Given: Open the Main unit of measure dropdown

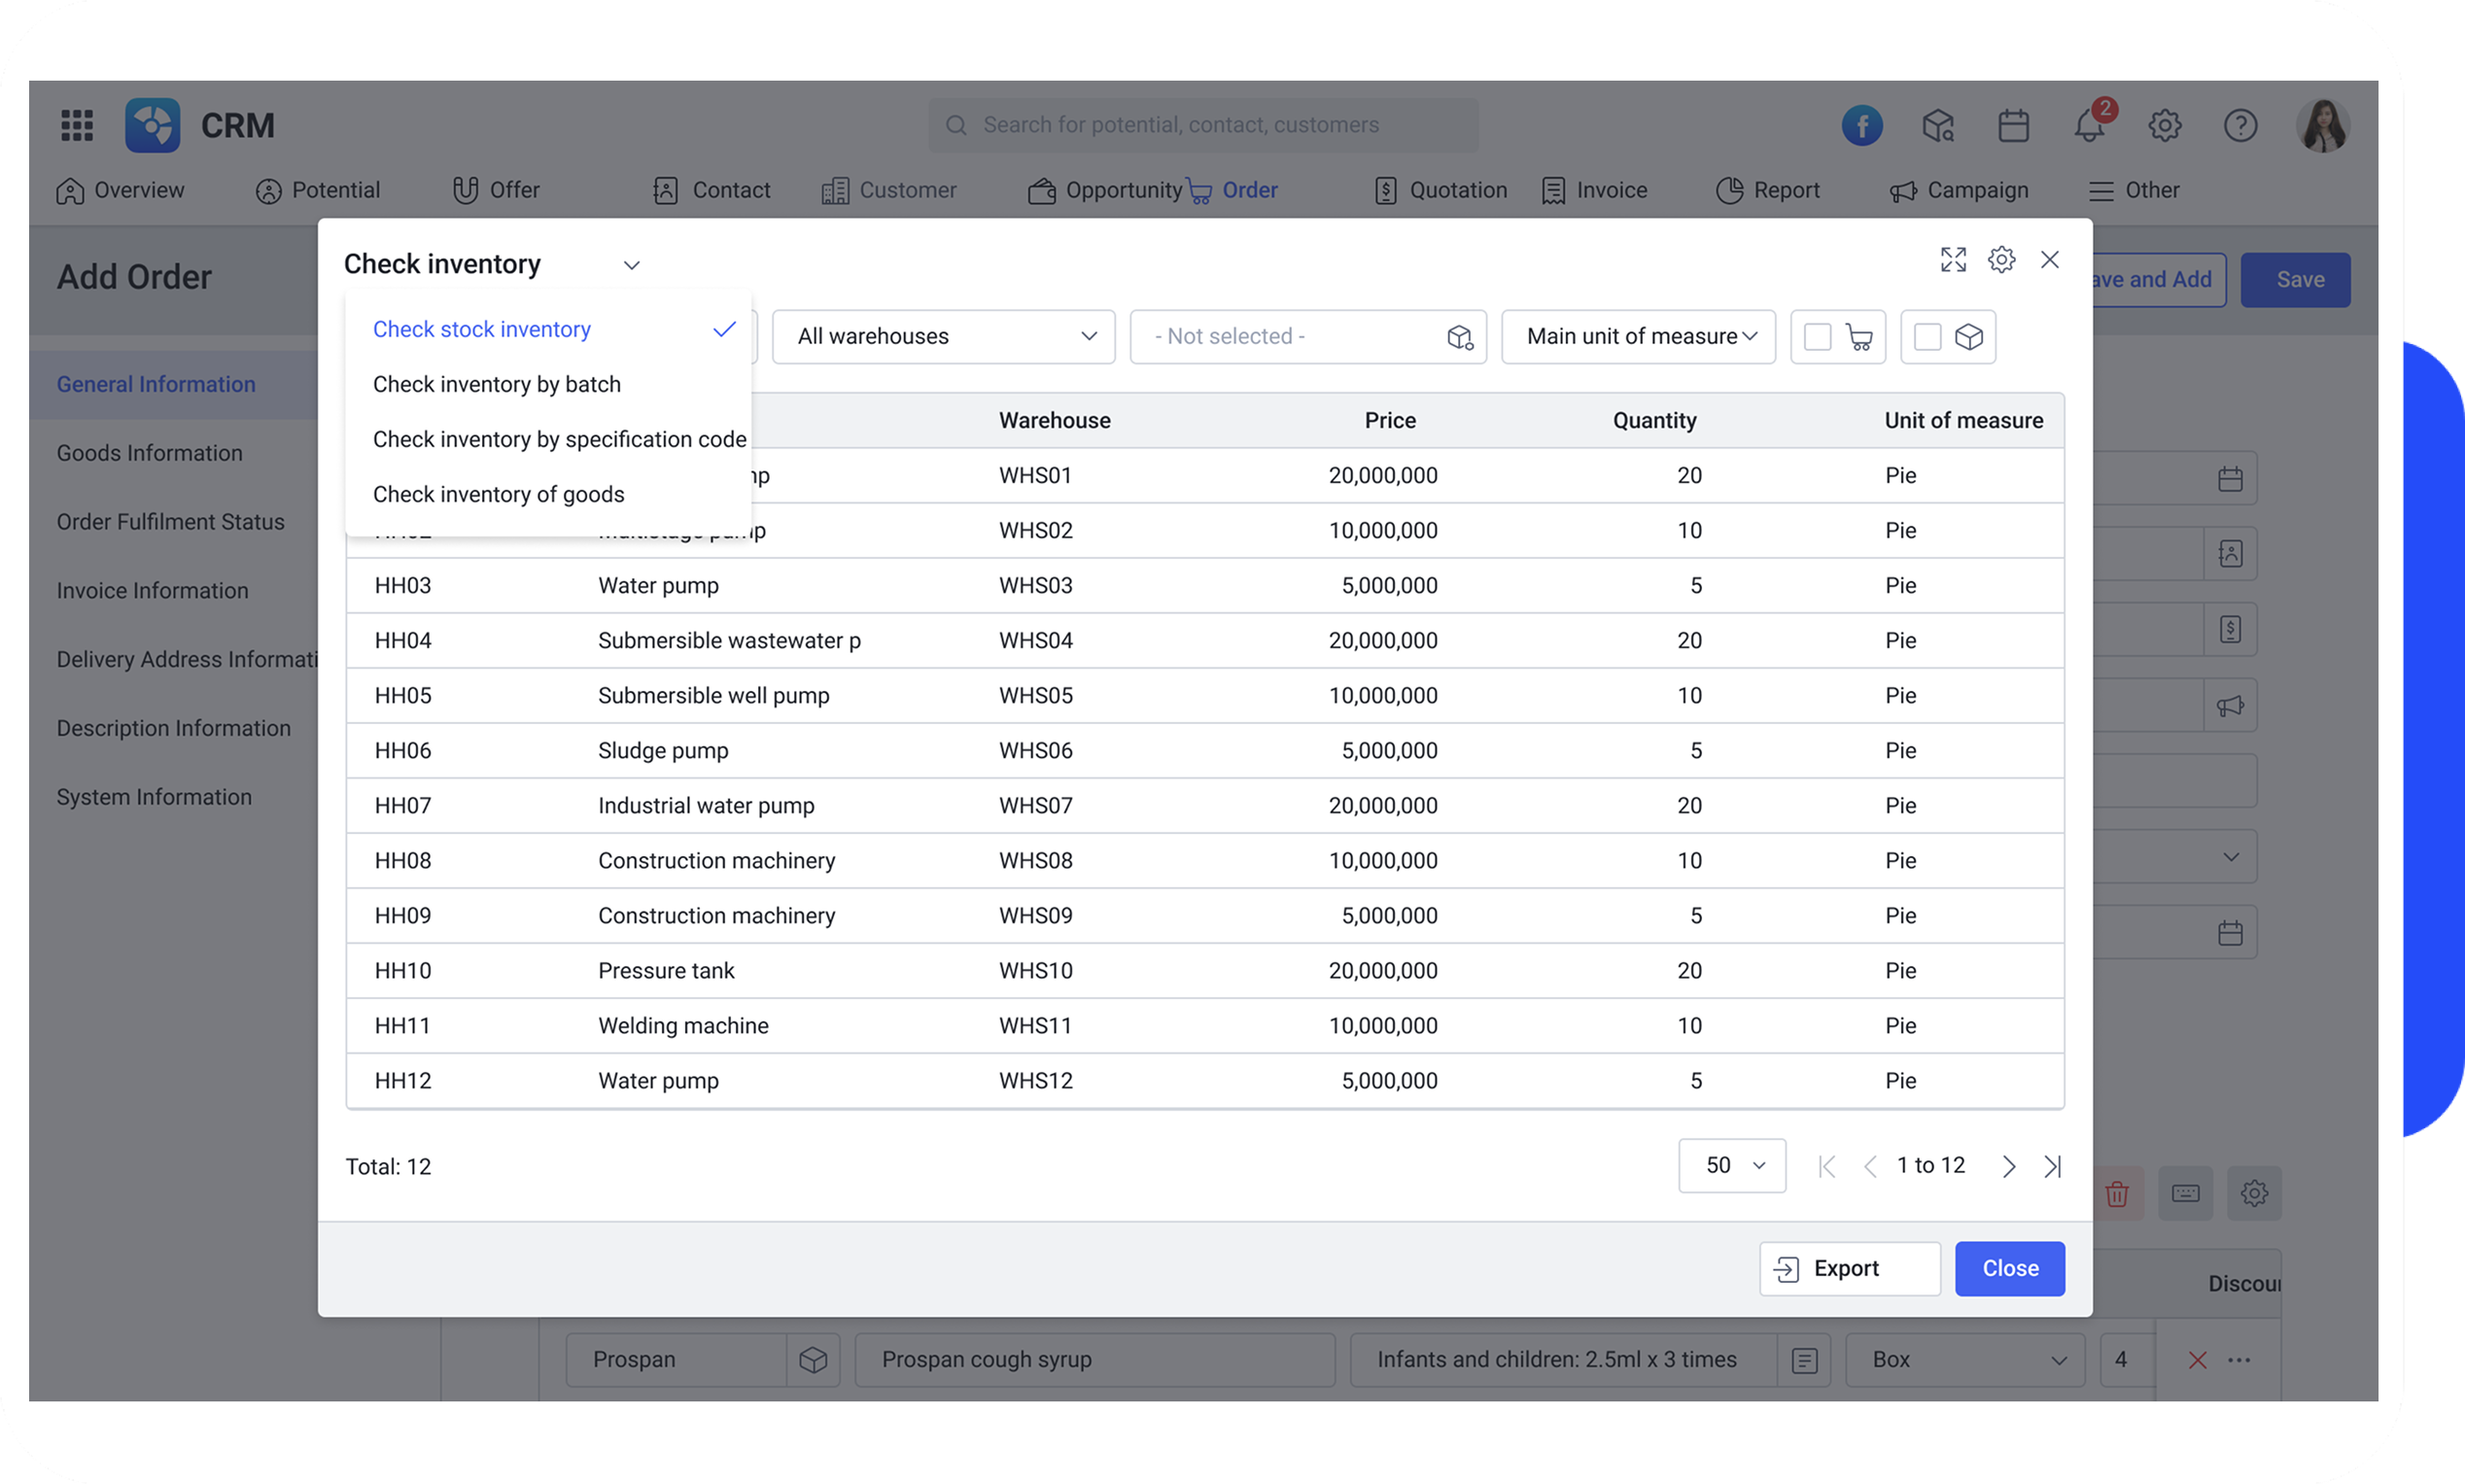Looking at the screenshot, I should [1637, 336].
